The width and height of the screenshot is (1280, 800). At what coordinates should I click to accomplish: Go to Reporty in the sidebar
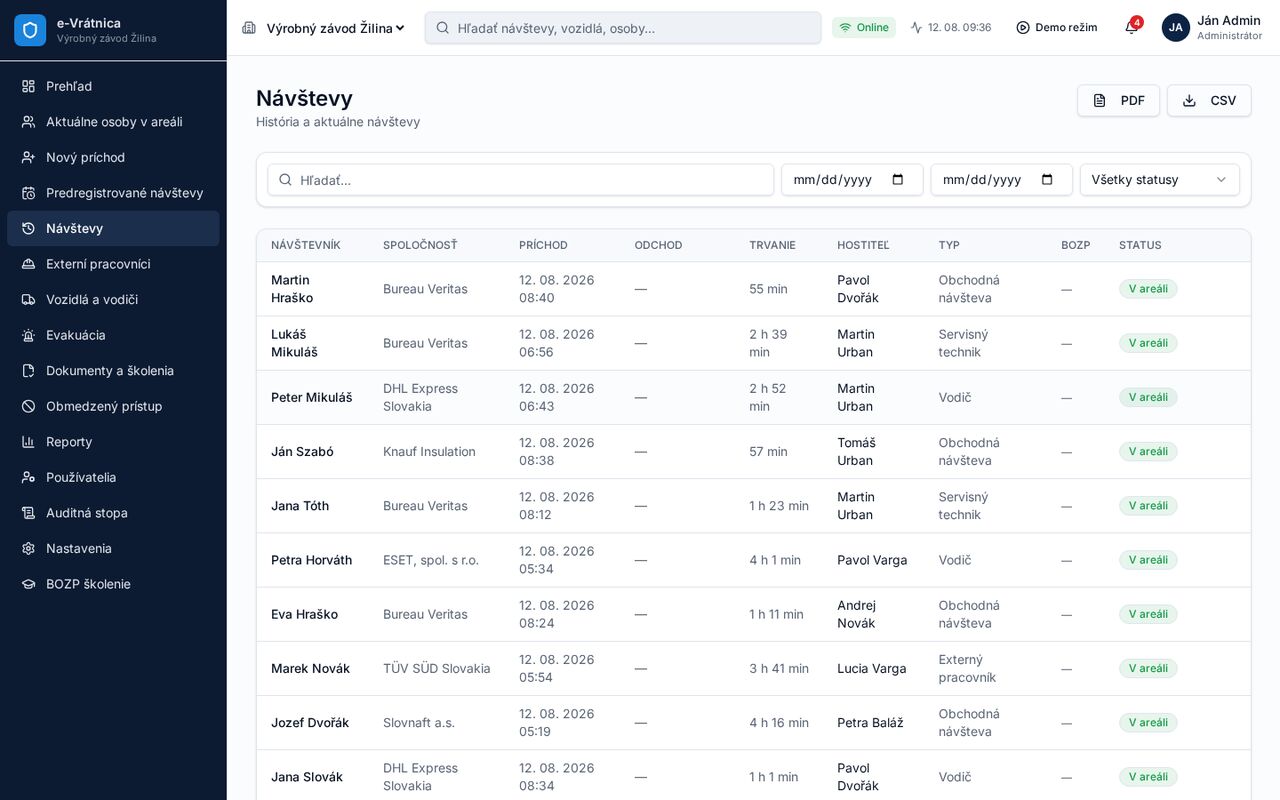coord(113,442)
